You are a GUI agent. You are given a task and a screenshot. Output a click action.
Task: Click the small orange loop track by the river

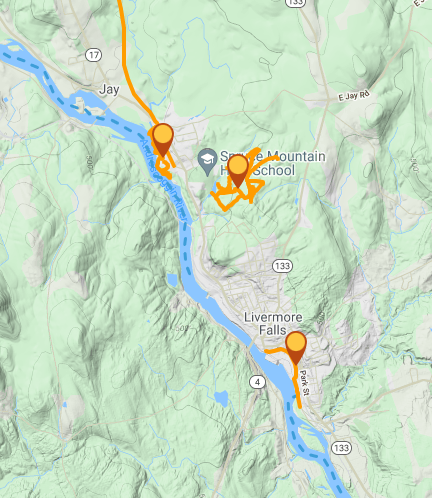[x=164, y=166]
